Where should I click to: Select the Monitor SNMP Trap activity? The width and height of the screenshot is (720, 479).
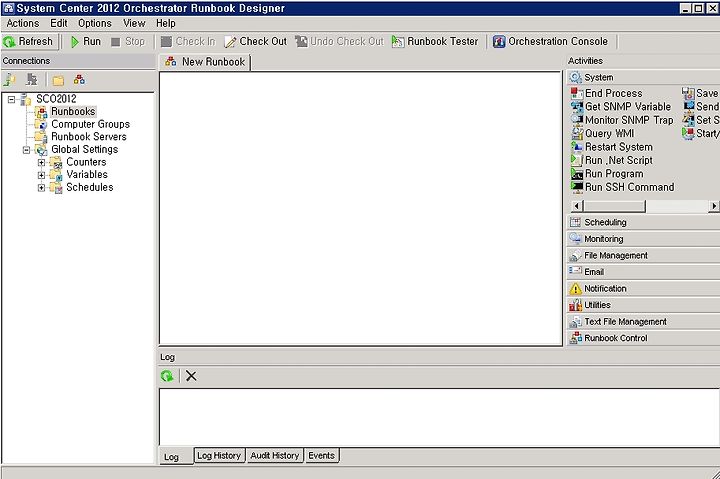622,120
